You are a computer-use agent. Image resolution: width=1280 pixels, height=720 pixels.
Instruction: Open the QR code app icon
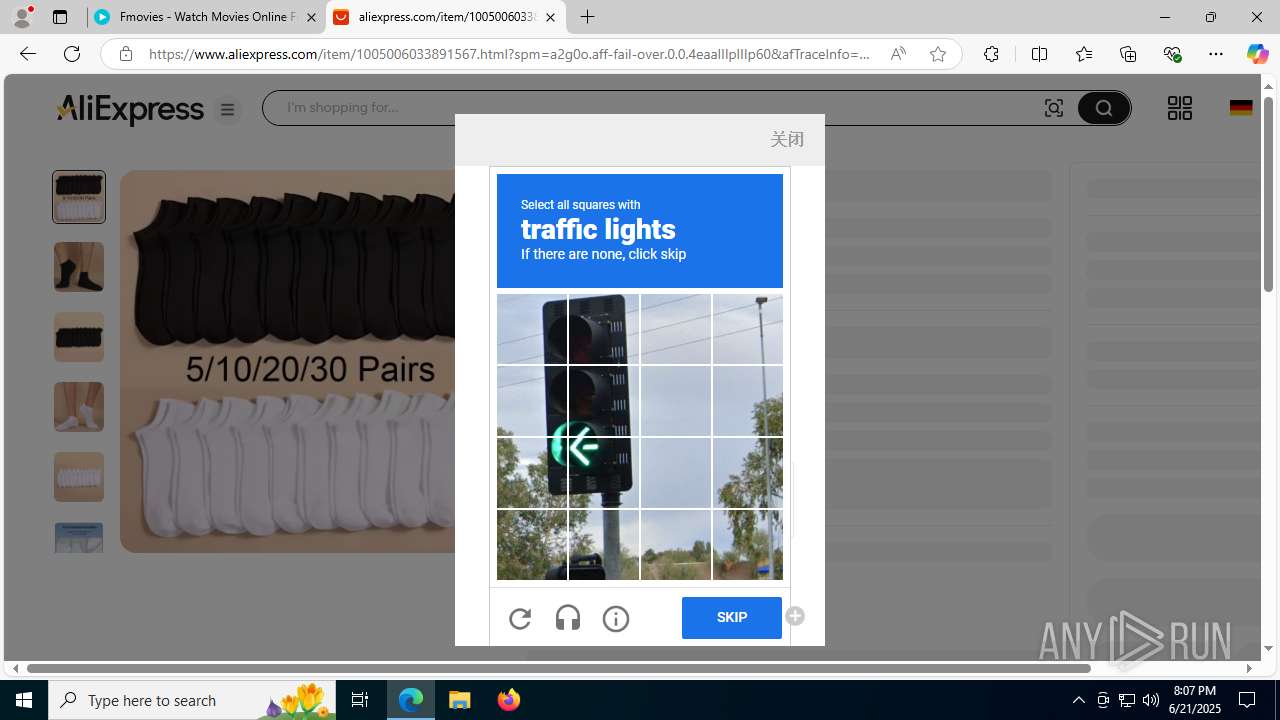tap(1180, 108)
